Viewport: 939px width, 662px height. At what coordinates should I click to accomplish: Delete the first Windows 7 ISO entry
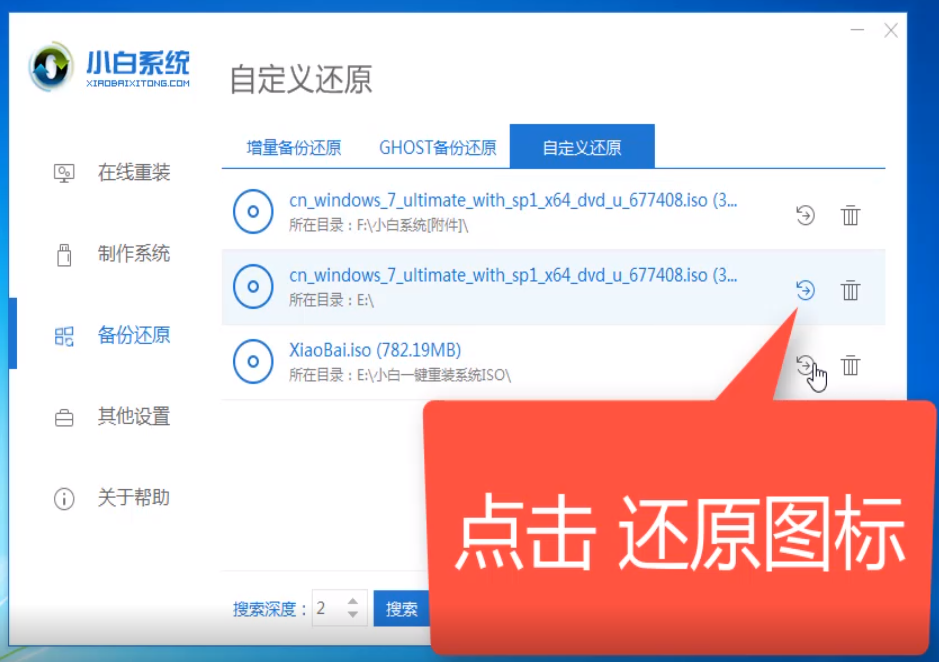pyautogui.click(x=850, y=214)
